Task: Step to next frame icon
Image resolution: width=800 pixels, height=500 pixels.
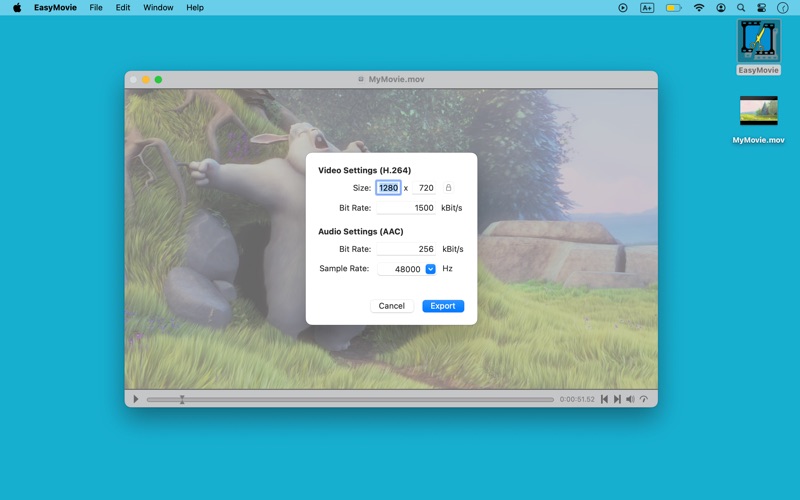Action: point(617,399)
